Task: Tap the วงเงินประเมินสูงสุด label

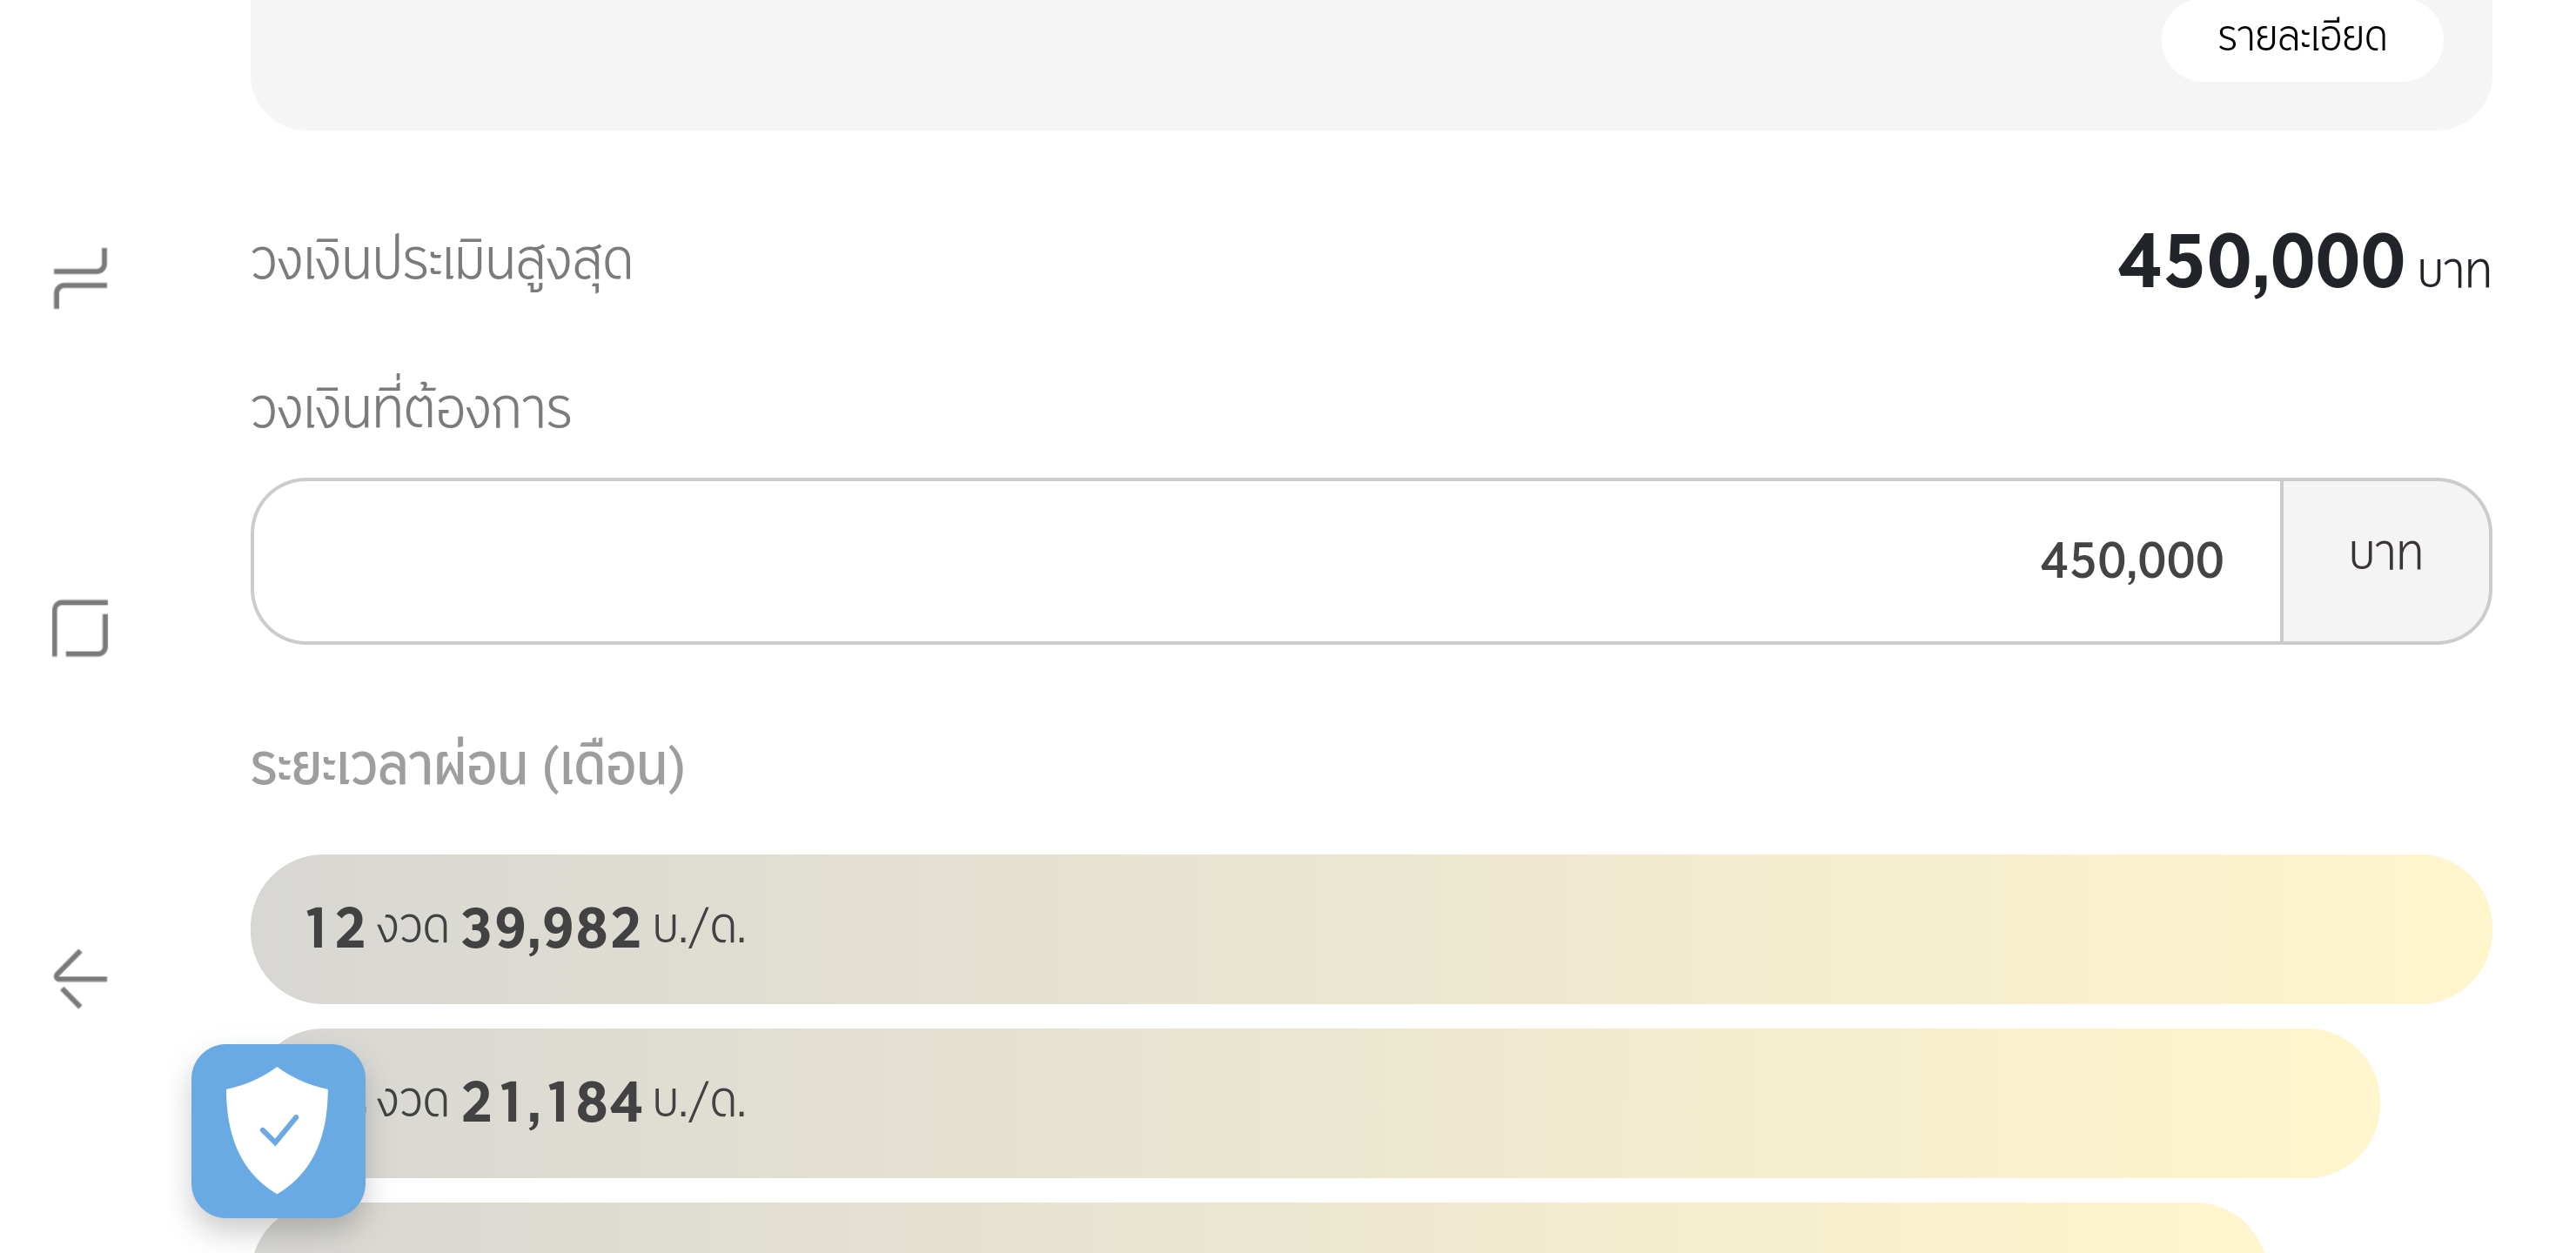Action: pos(441,262)
